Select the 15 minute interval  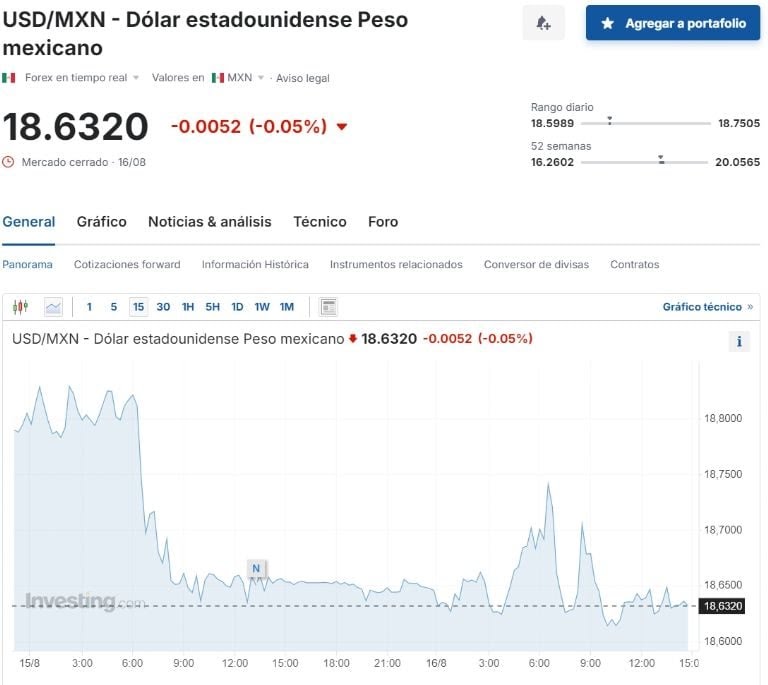pyautogui.click(x=138, y=307)
